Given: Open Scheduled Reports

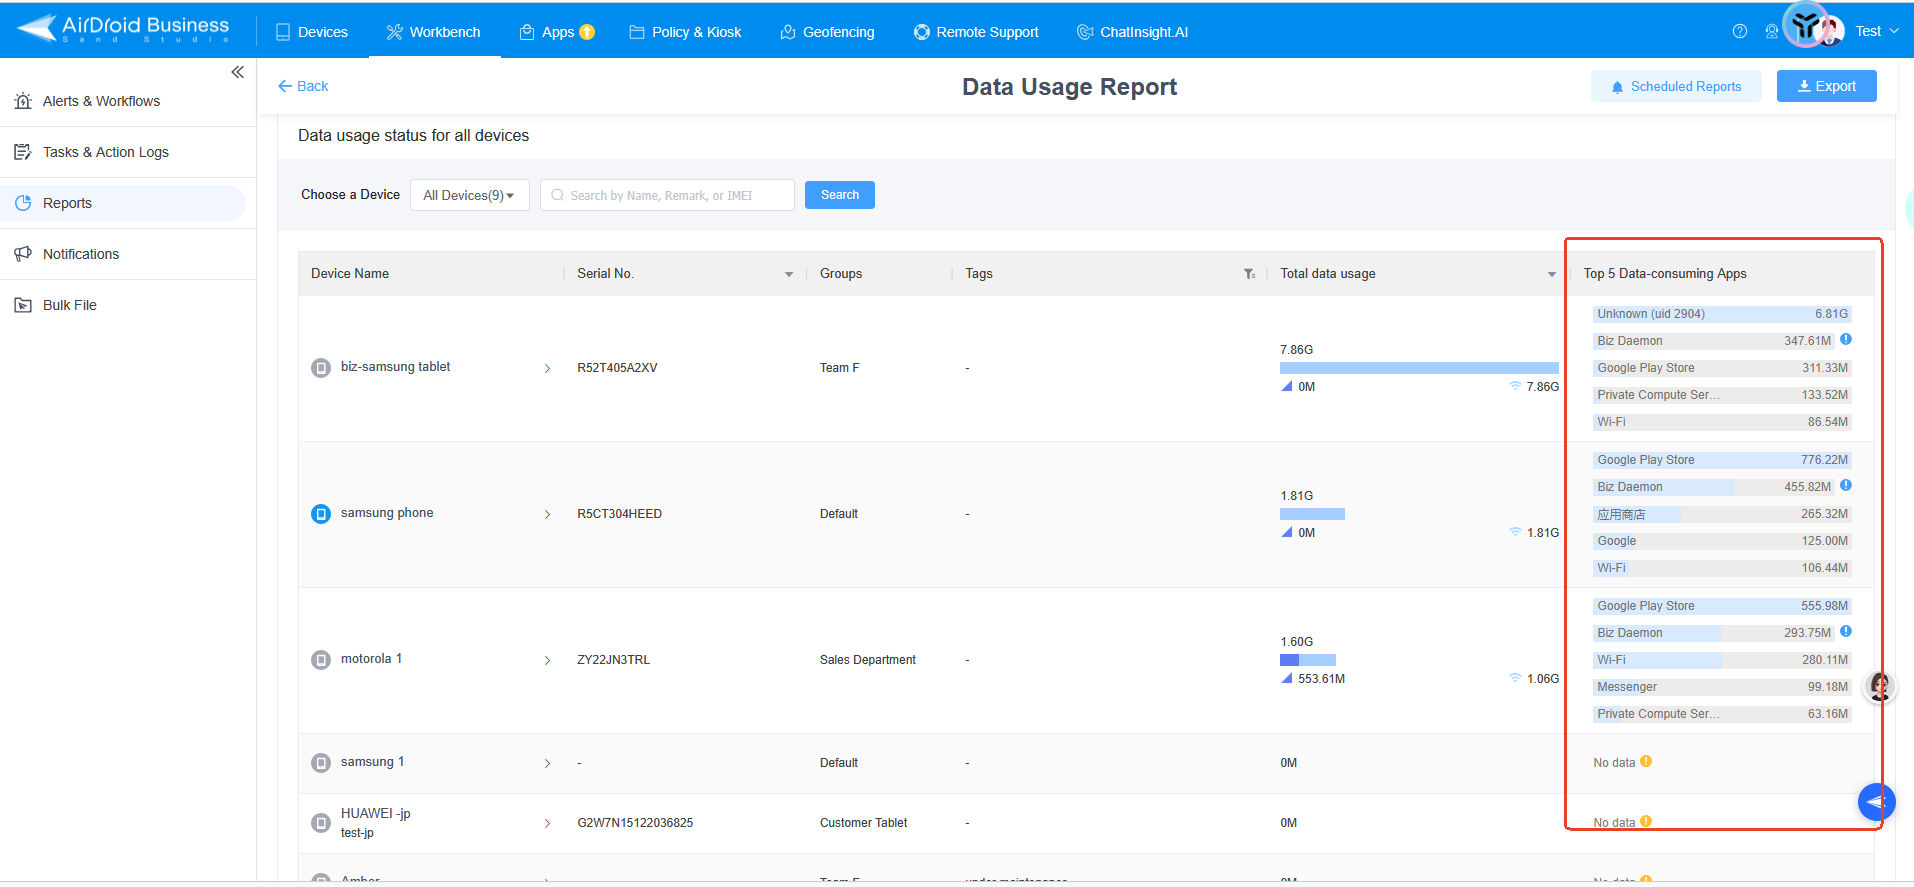Looking at the screenshot, I should coord(1676,86).
